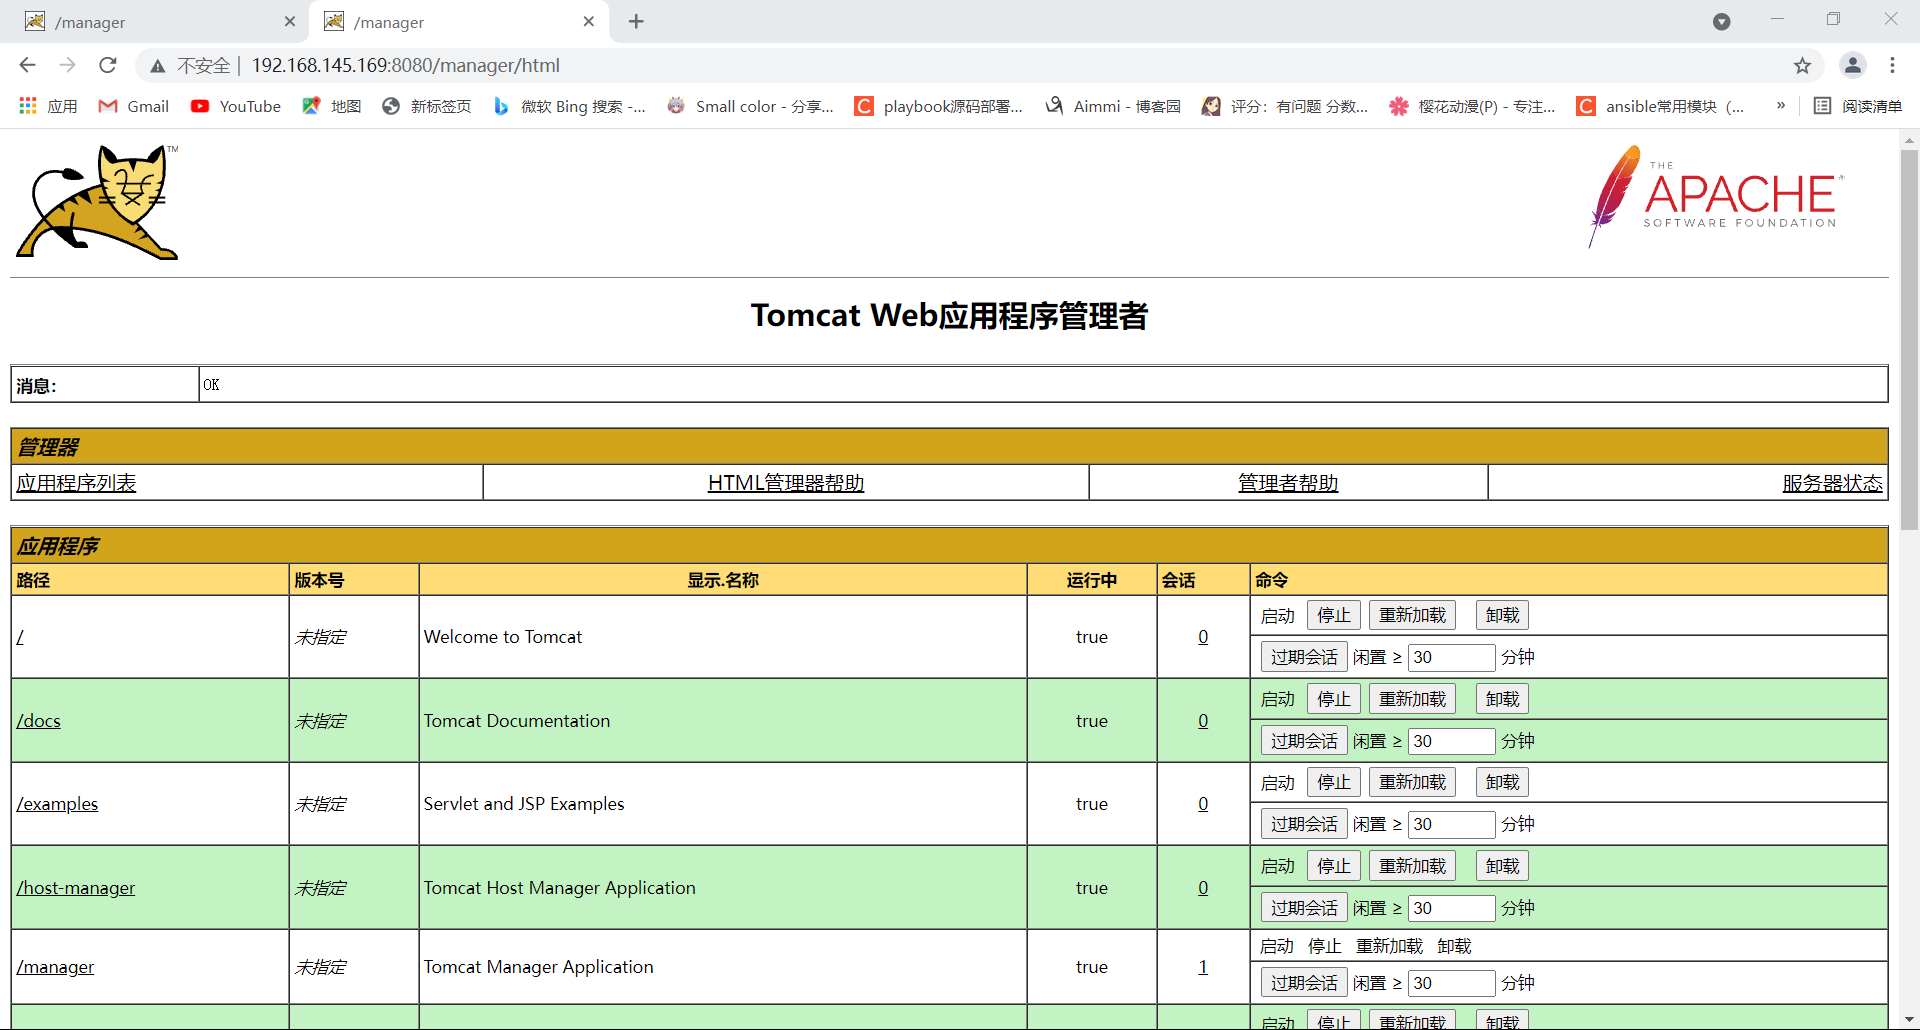Open the root / application path link
1920x1030 pixels.
click(x=20, y=637)
